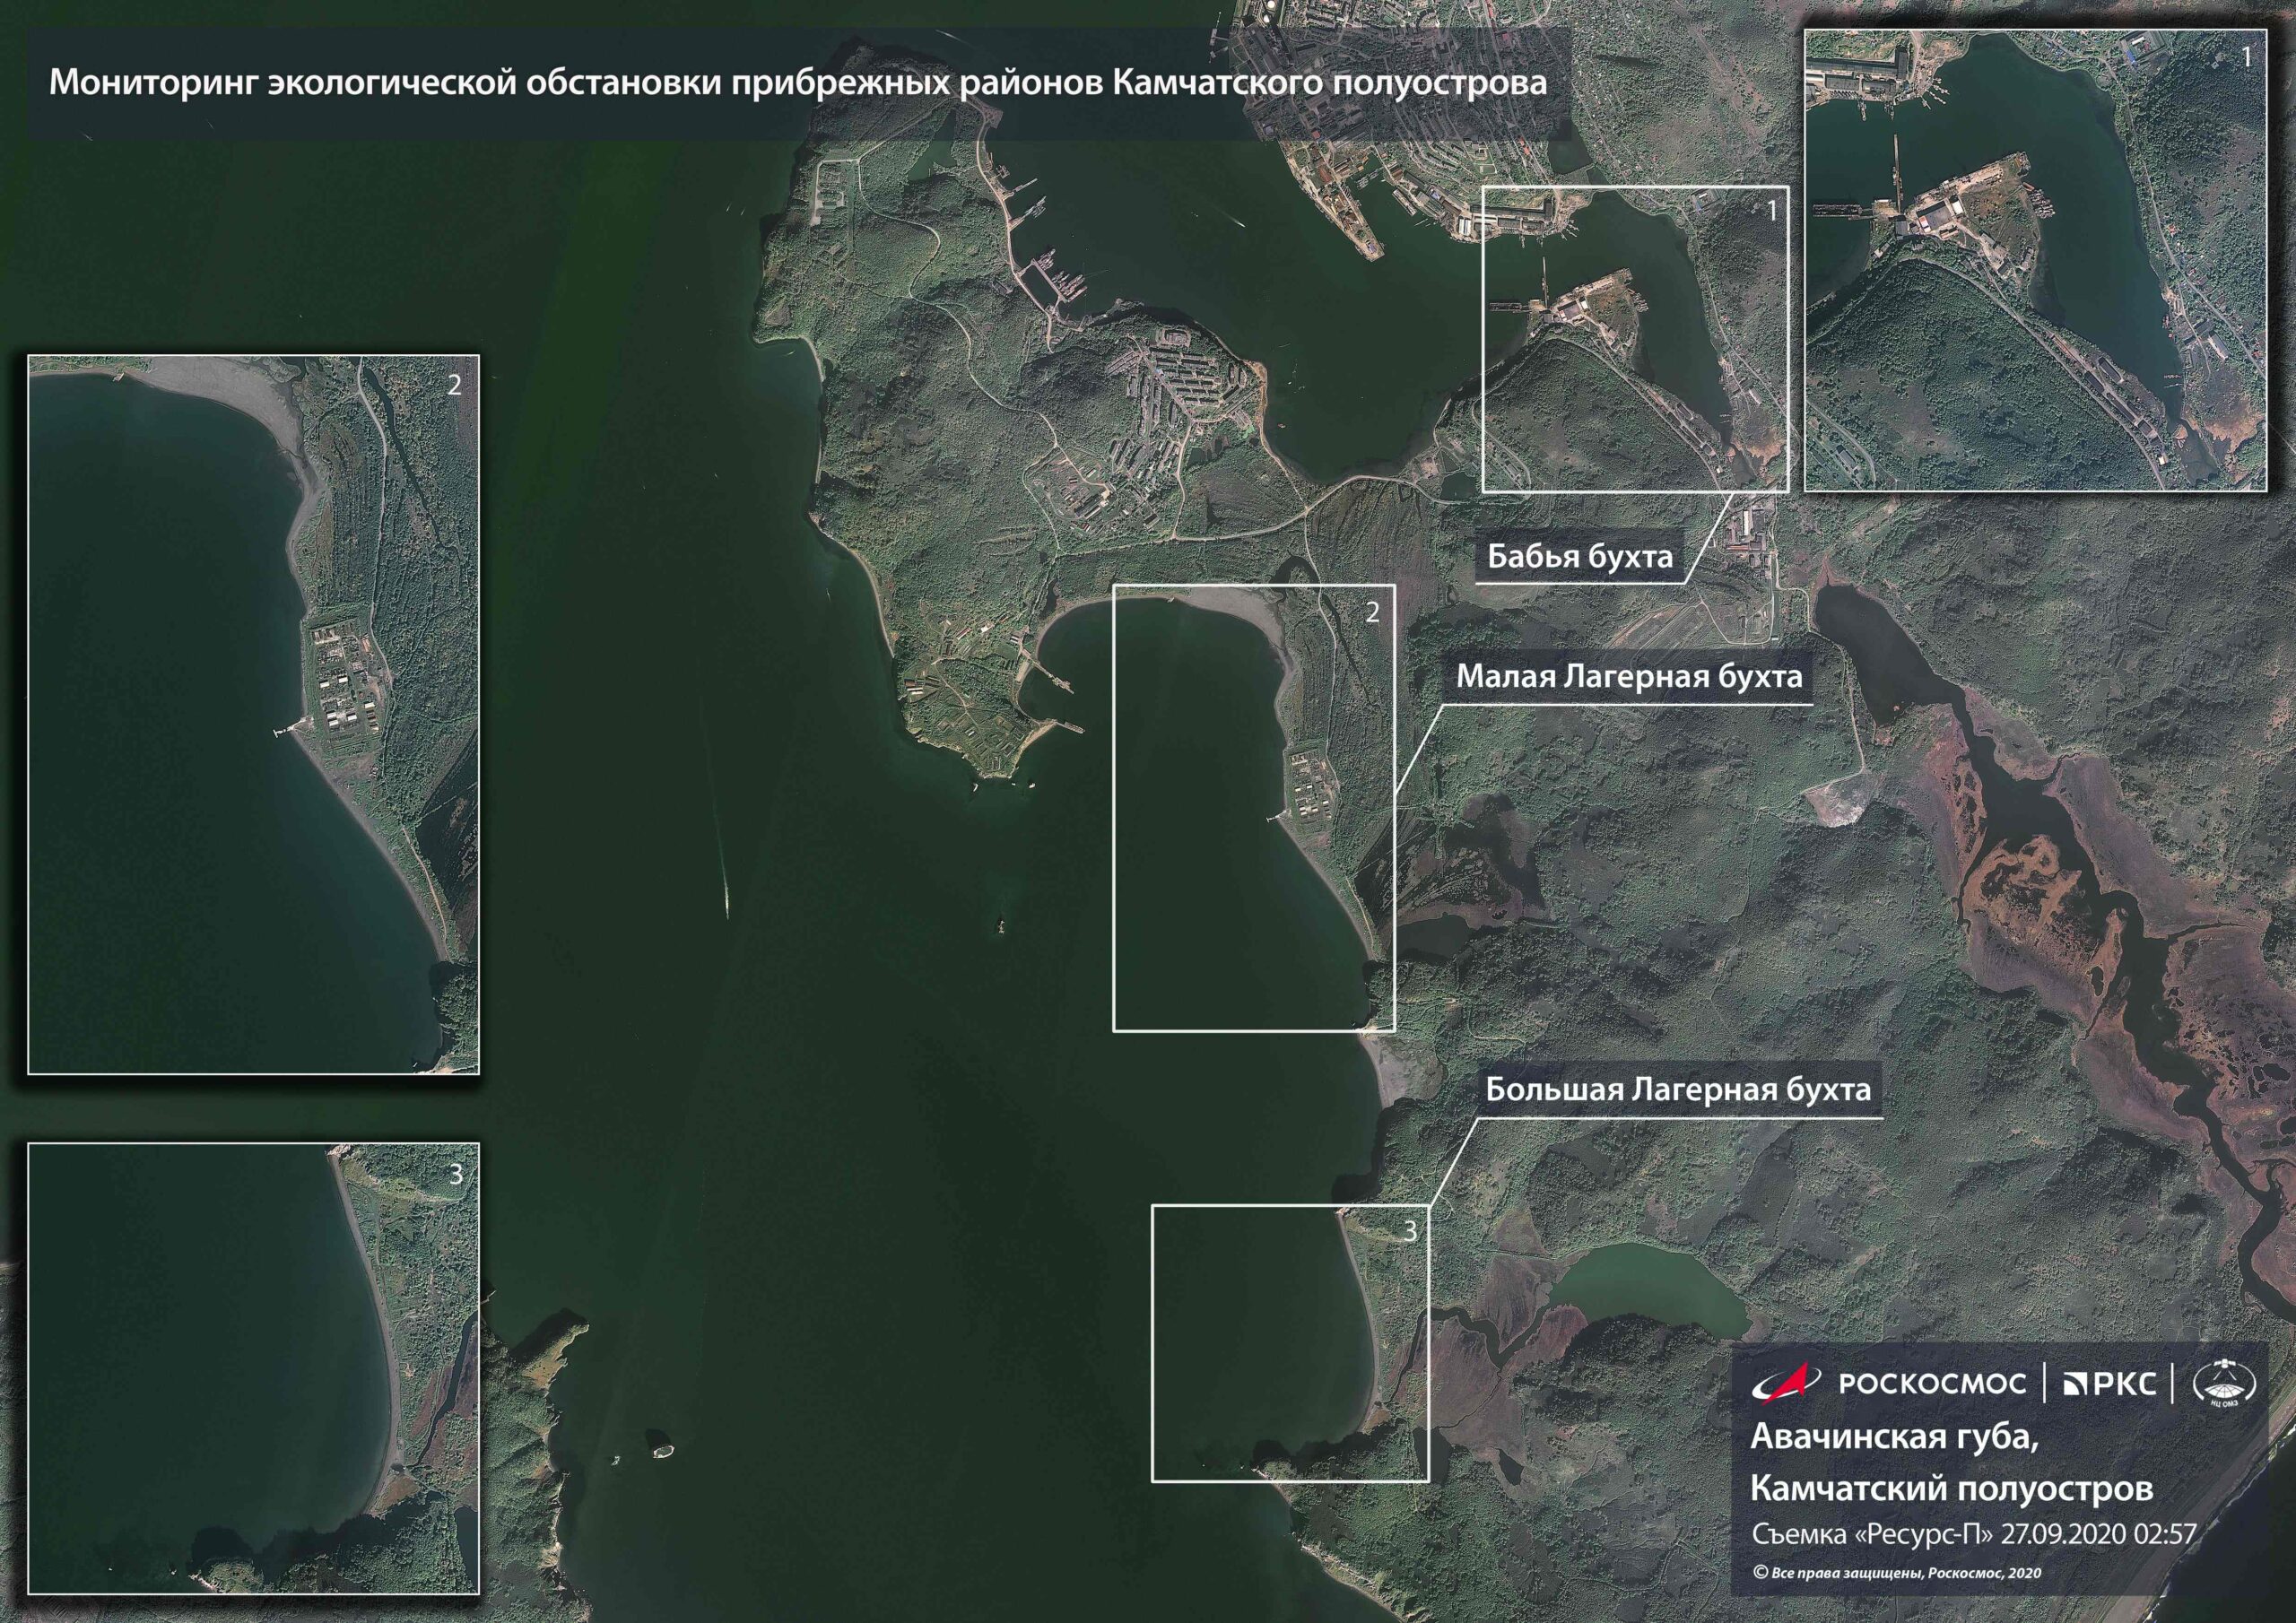Image resolution: width=2296 pixels, height=1623 pixels.
Task: Click the Бабья бухта label
Action: 1579,556
